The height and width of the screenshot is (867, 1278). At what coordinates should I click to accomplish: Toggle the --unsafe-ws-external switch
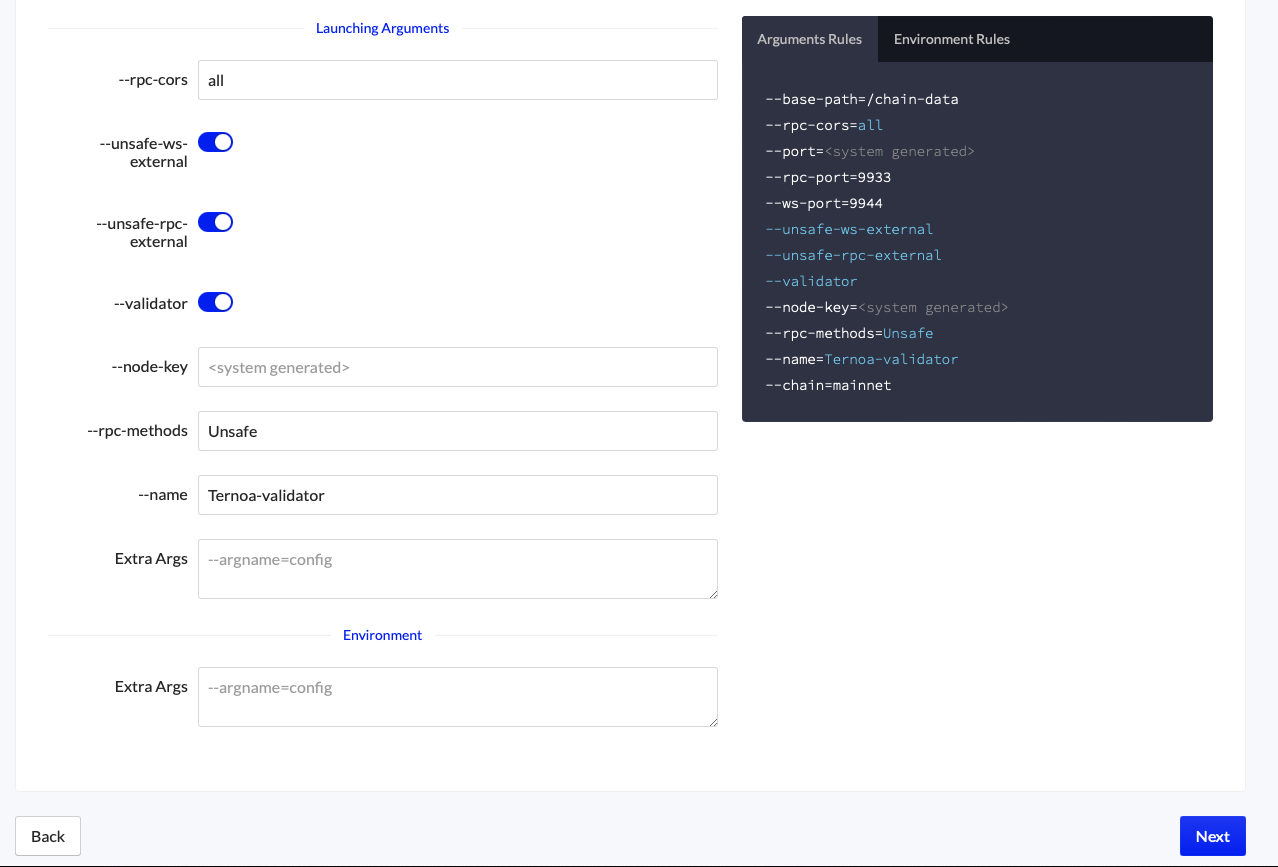pyautogui.click(x=215, y=142)
